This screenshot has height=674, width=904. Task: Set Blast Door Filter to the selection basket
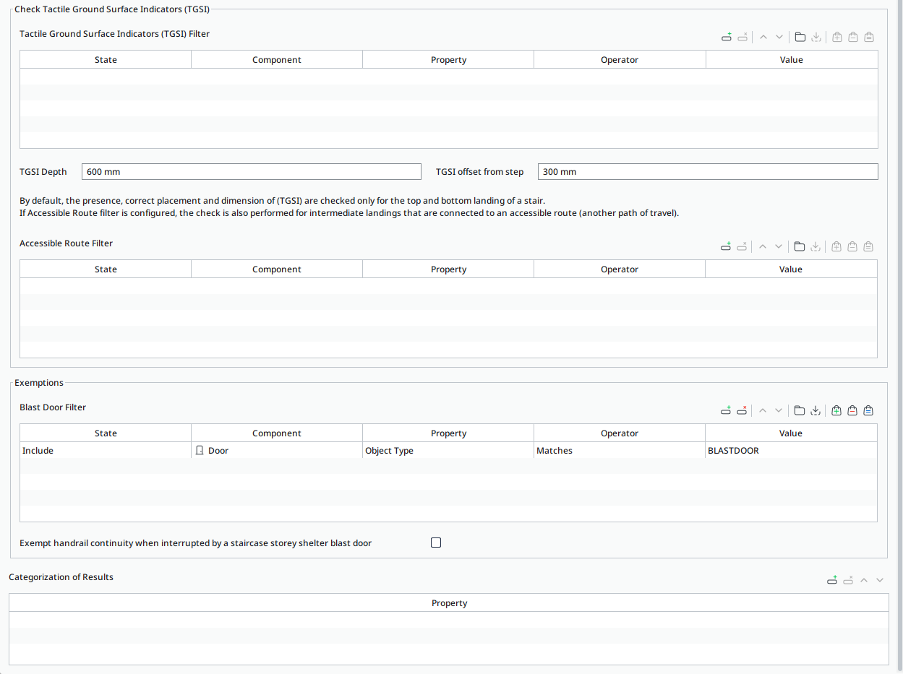click(x=869, y=411)
